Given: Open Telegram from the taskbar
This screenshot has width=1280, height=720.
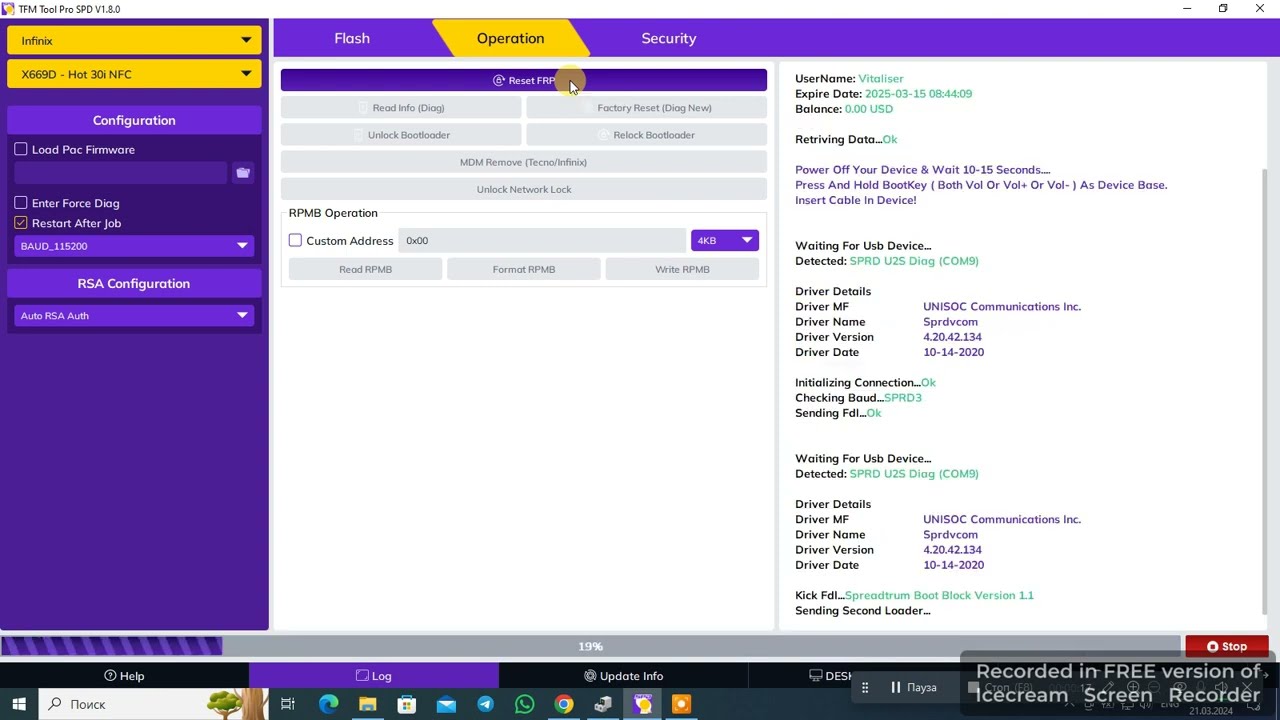Looking at the screenshot, I should (x=485, y=704).
